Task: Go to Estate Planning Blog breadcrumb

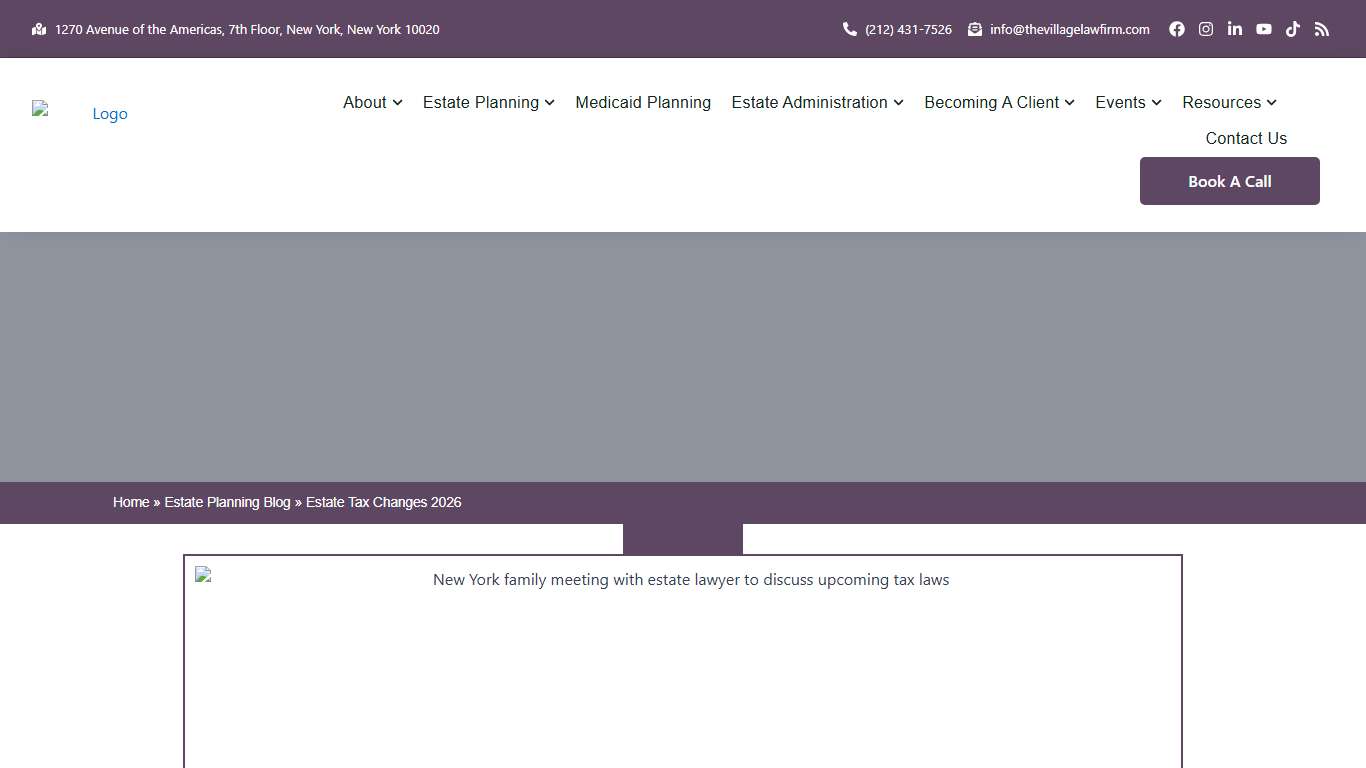Action: click(x=227, y=502)
